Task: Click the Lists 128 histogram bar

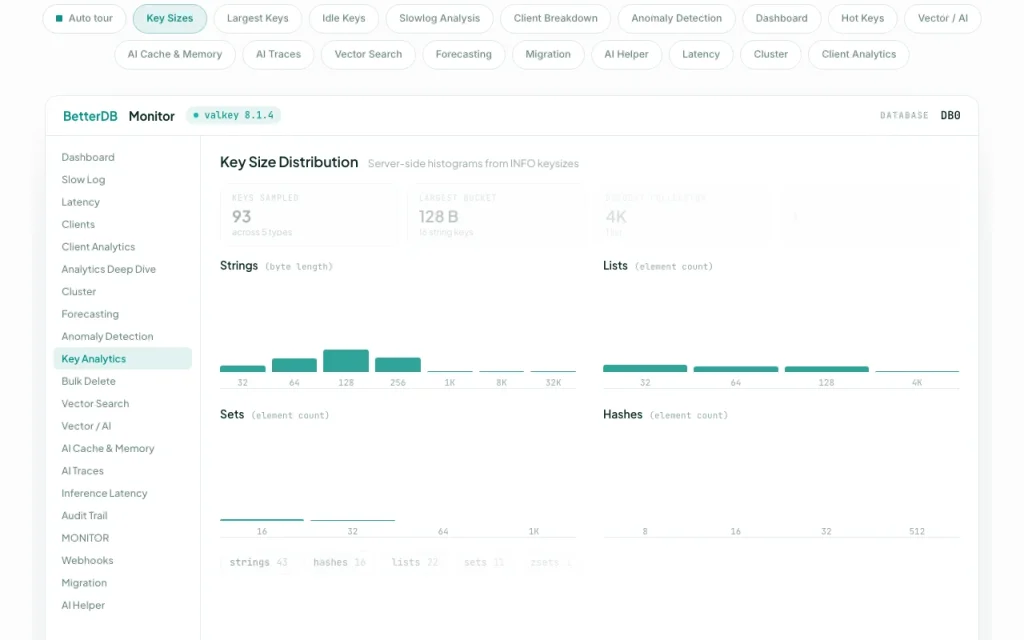Action: 826,370
